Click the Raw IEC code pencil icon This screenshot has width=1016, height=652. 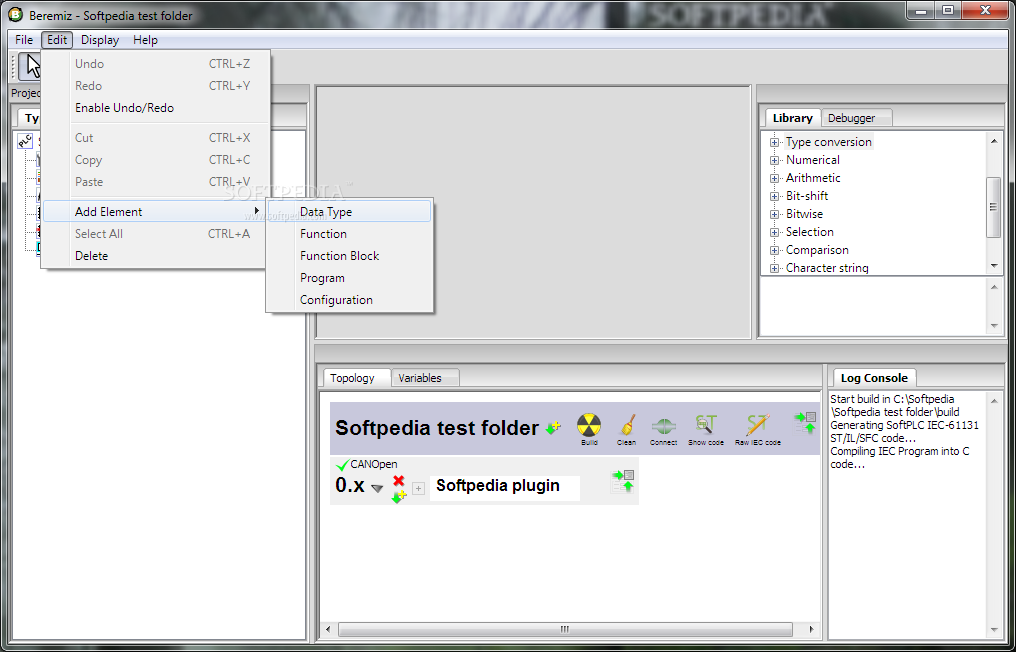point(757,425)
